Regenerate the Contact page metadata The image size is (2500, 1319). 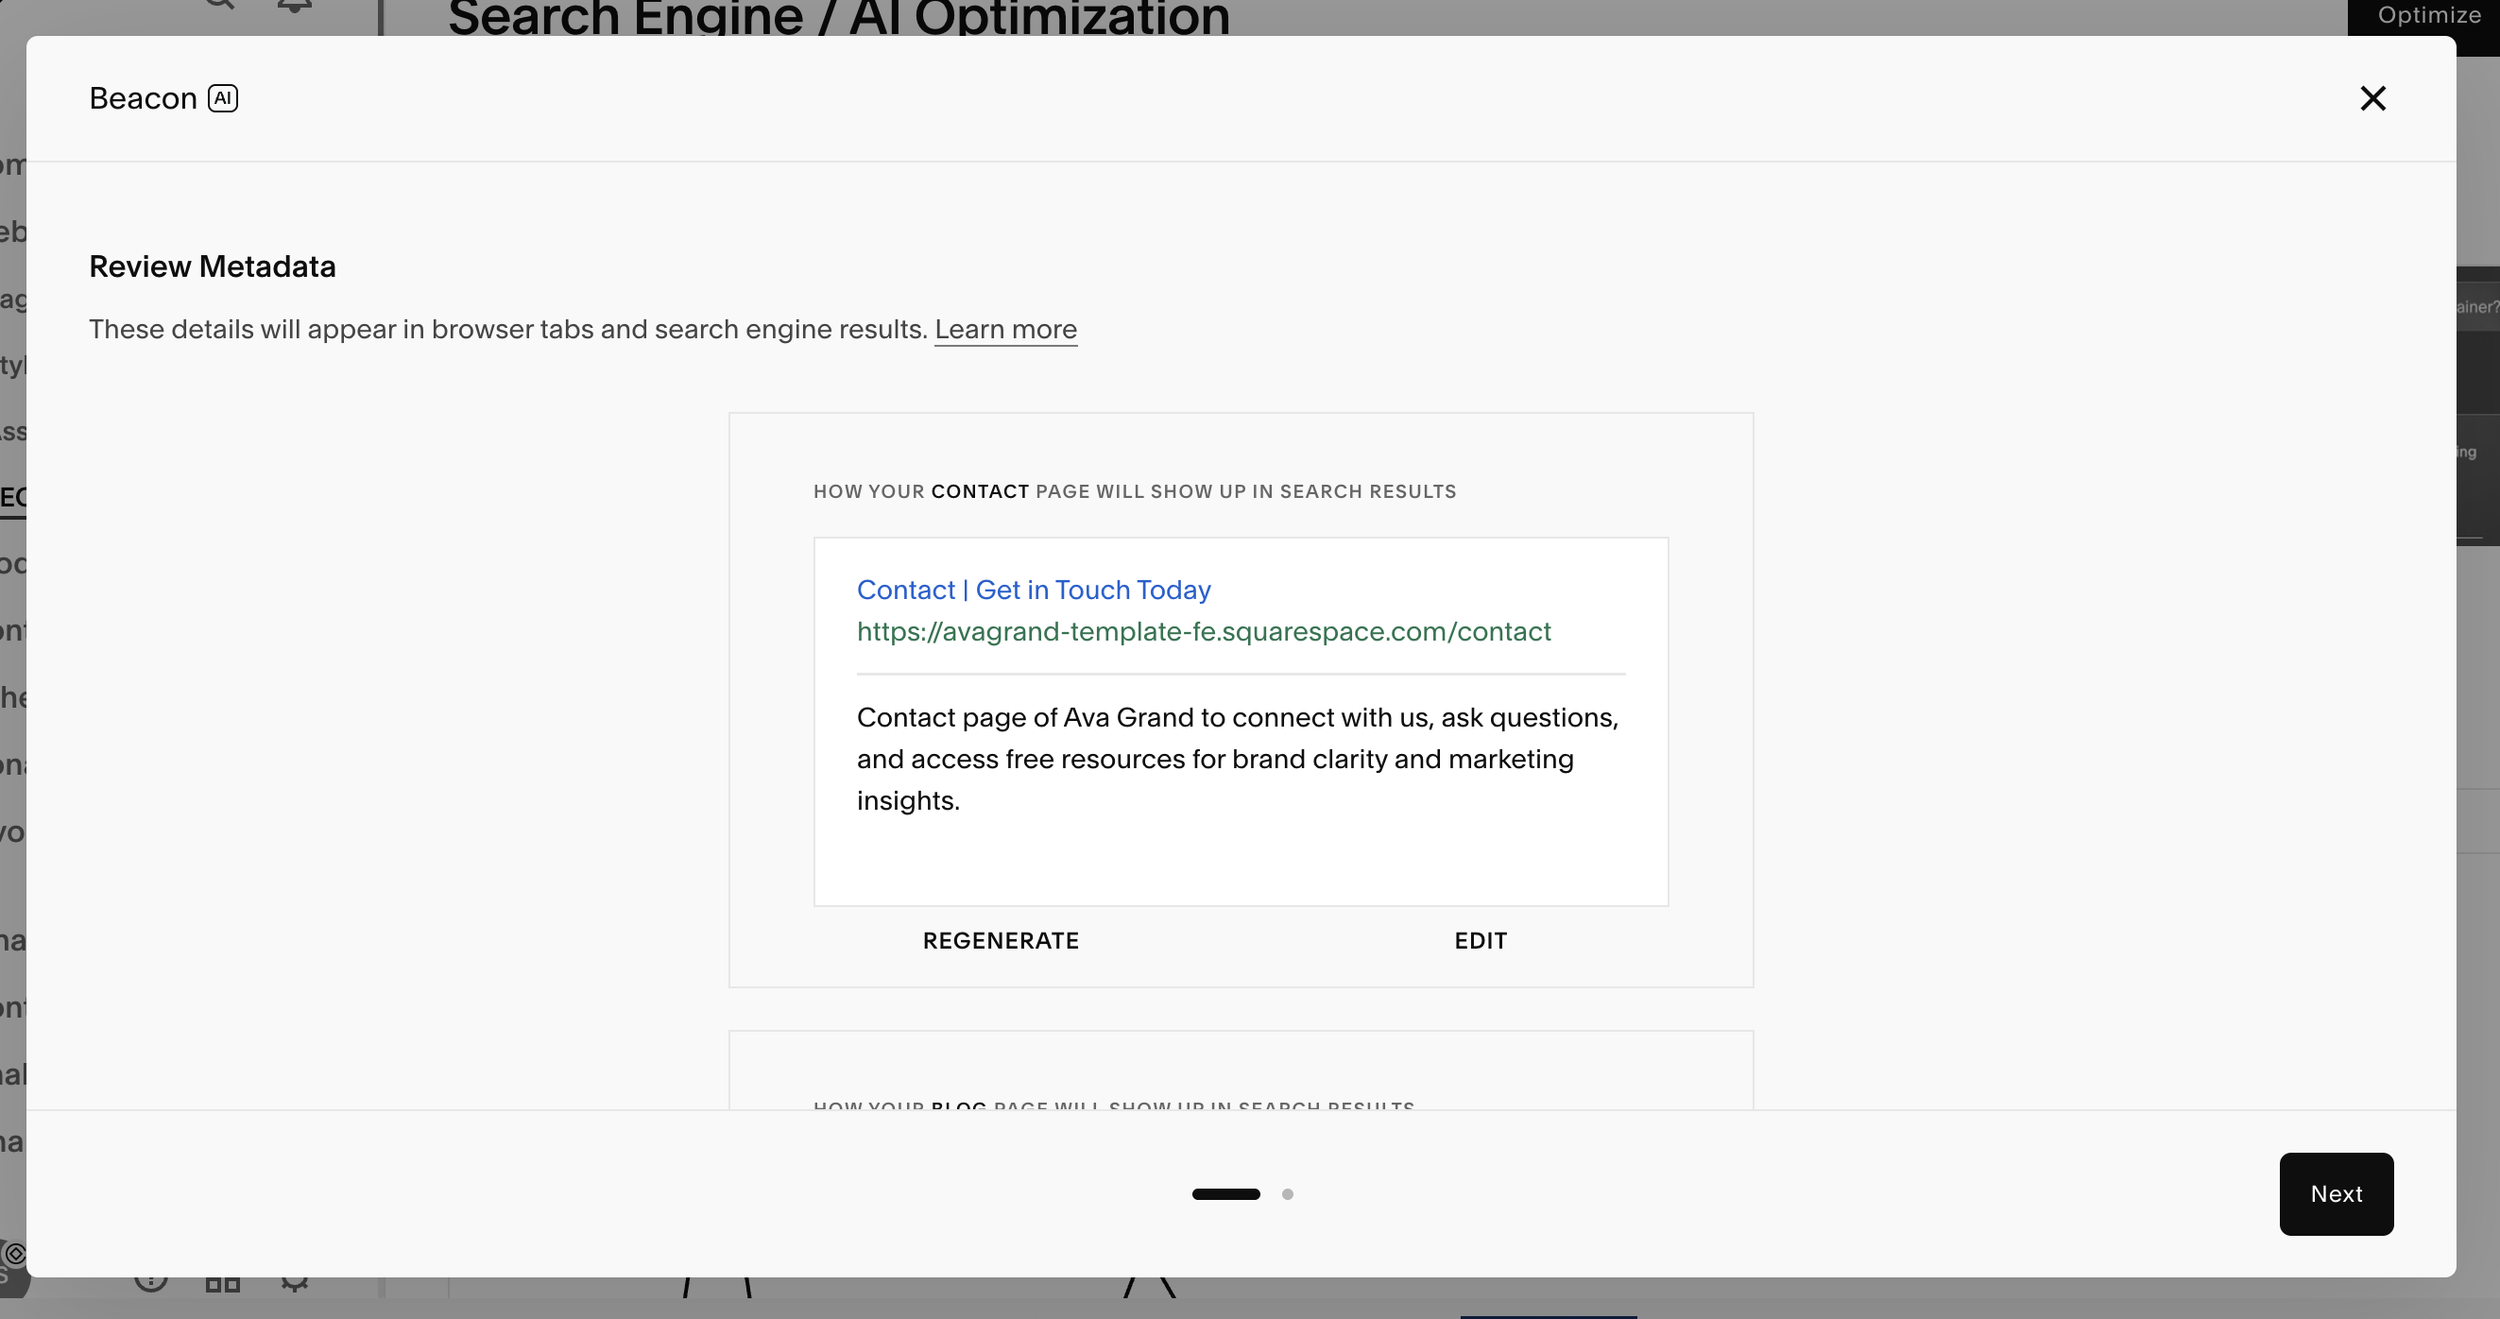point(1000,941)
